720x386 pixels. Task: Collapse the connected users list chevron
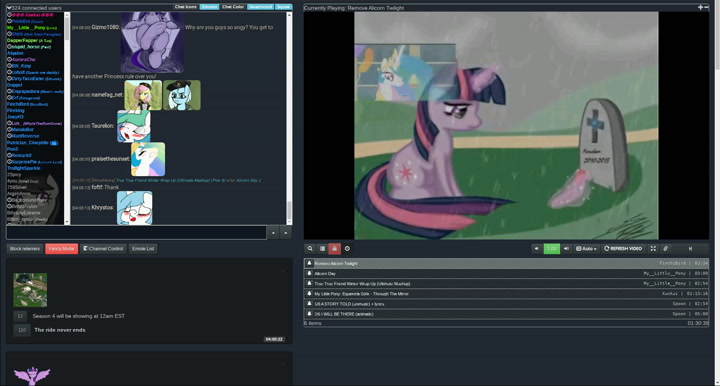pyautogui.click(x=9, y=8)
